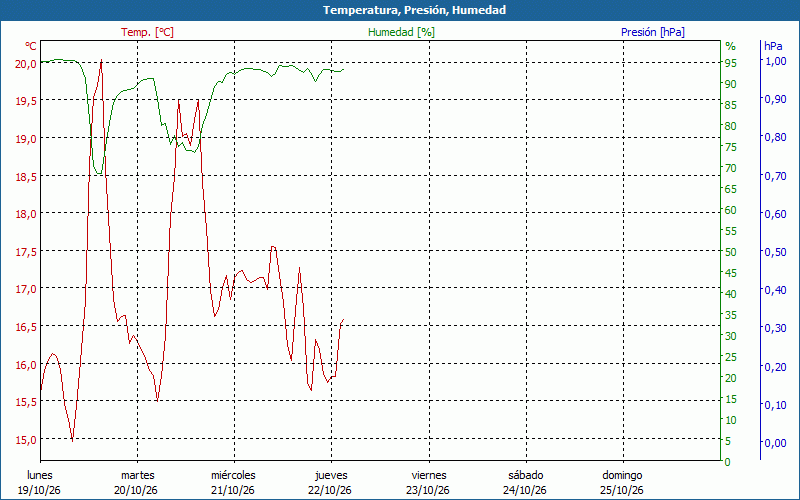
Task: Click the red "18,0" temperature axis value
Action: pyautogui.click(x=26, y=214)
